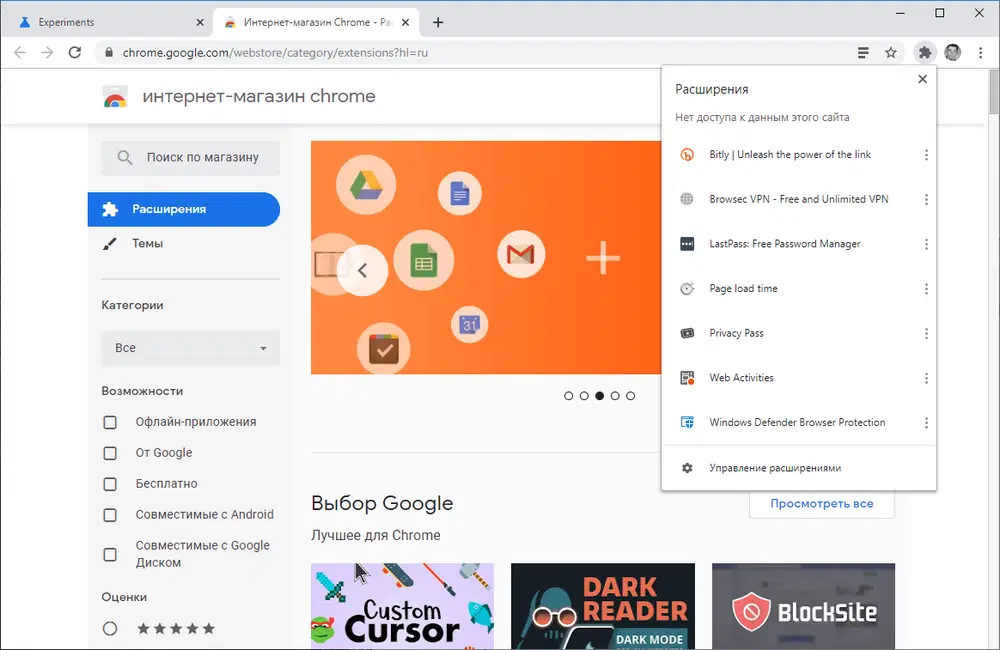Click the Google Calendar icon in banner
1000x650 pixels.
(x=470, y=324)
